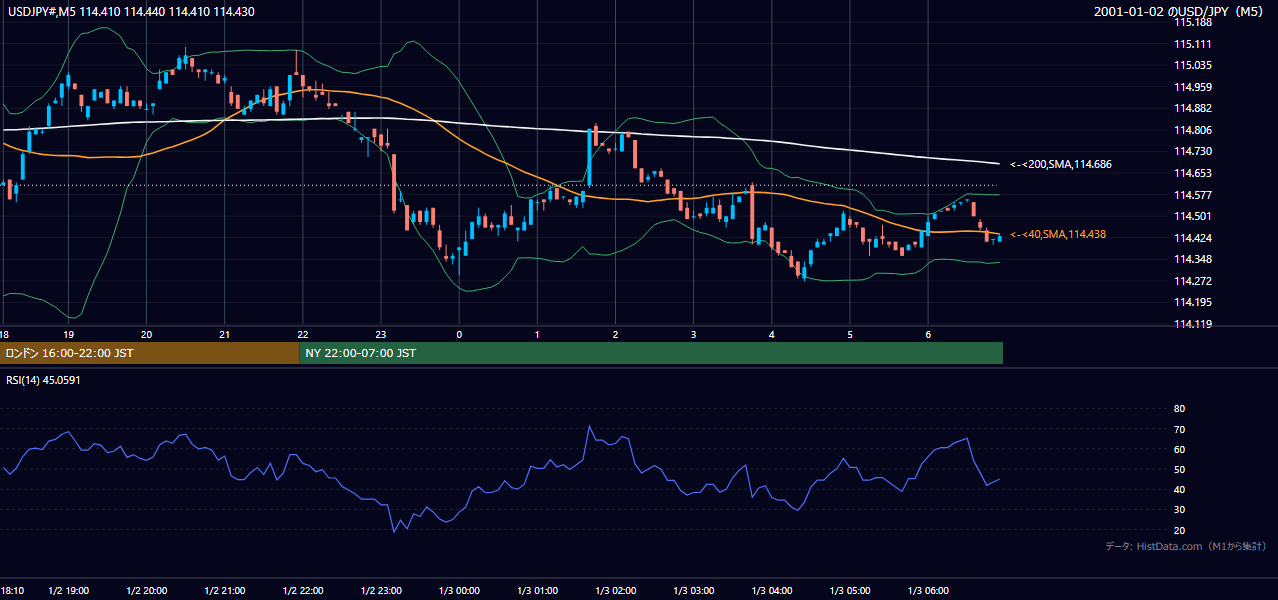Viewport: 1278px width, 600px height.
Task: Click the 1/3 02:00 time axis label
Action: pyautogui.click(x=615, y=590)
